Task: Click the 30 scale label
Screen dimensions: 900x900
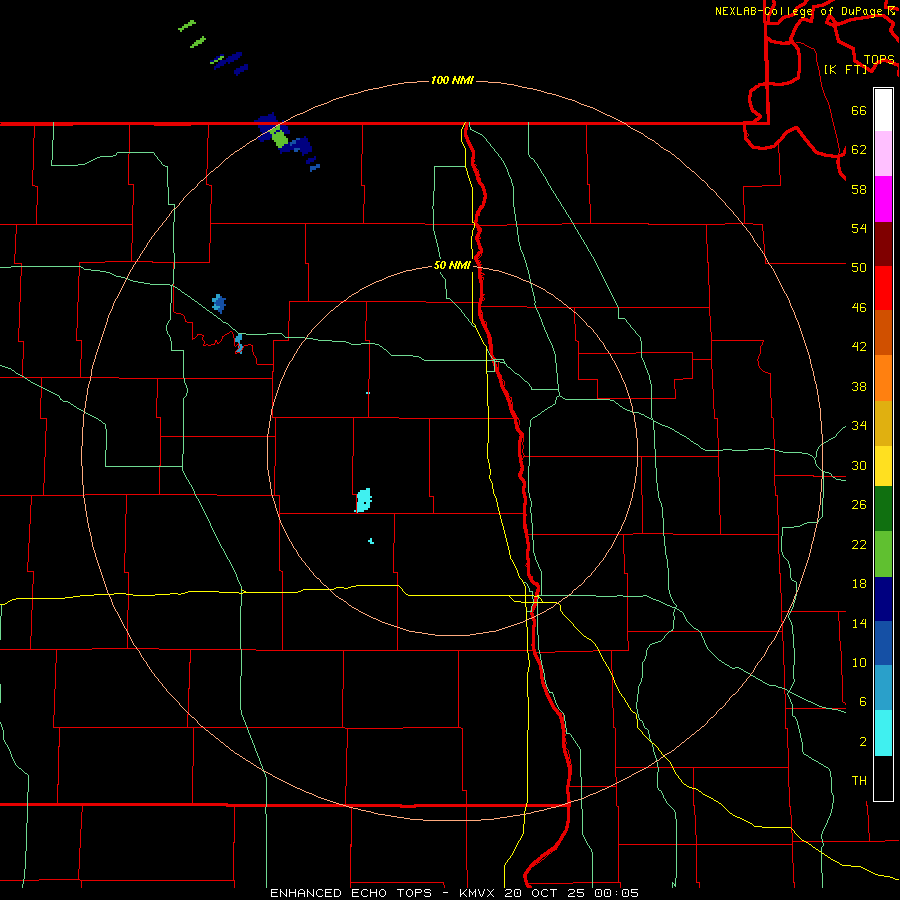Action: 859,465
